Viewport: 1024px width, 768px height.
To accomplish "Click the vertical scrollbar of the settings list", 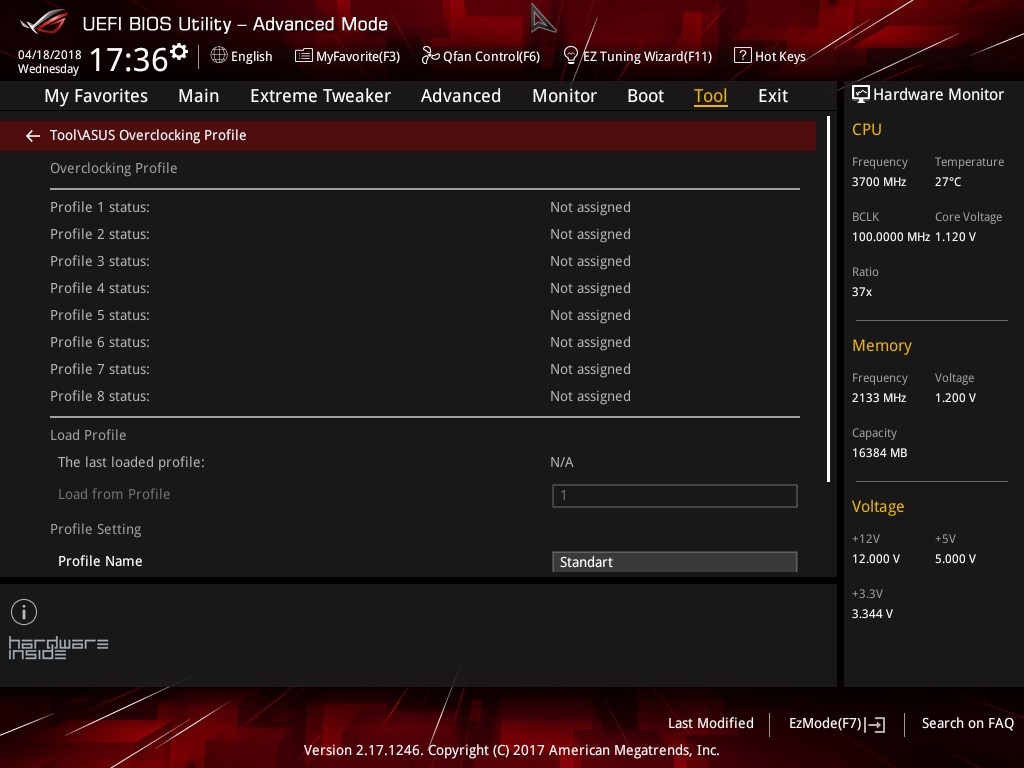I will pos(829,299).
